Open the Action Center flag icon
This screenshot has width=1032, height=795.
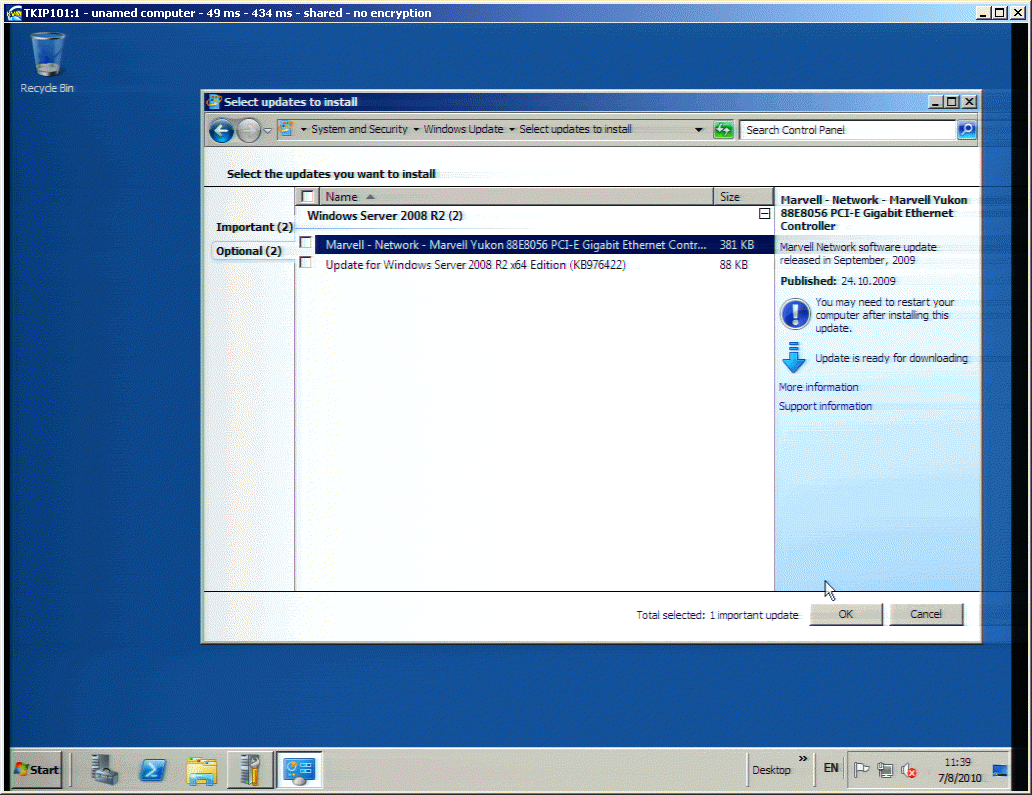tap(862, 769)
